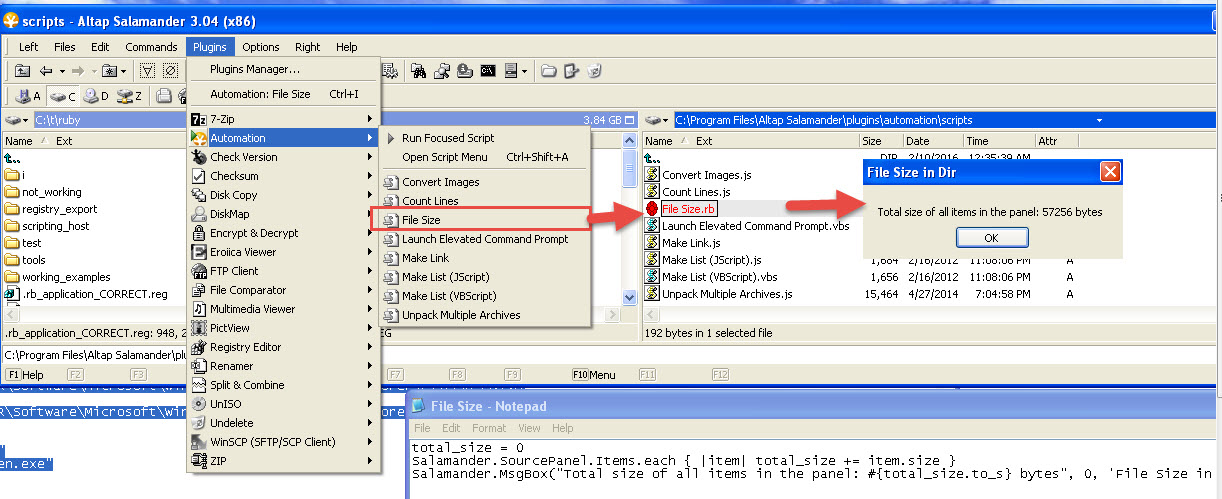
Task: Click the 7-Zip plugin entry
Action: [x=223, y=119]
